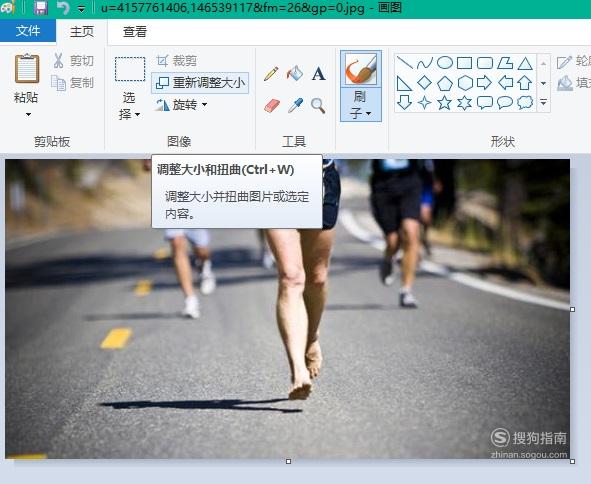591x484 pixels.
Task: Open the 旋转 rotate dropdown
Action: coord(181,105)
